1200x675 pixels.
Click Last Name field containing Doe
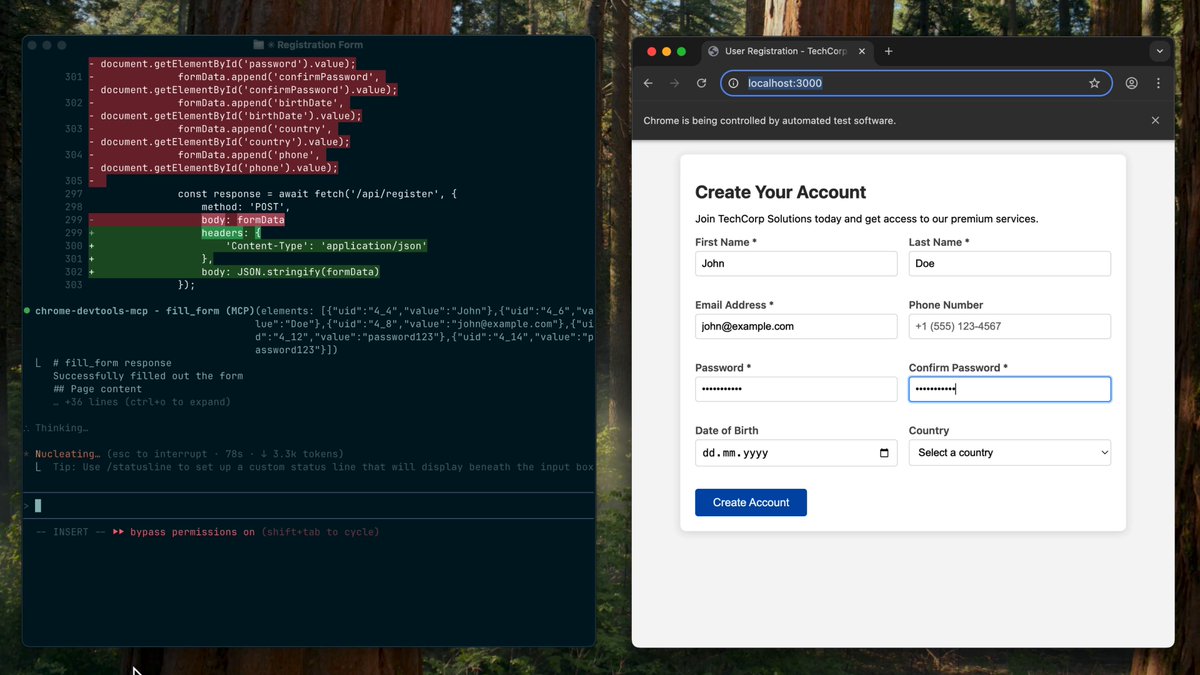pyautogui.click(x=1010, y=264)
